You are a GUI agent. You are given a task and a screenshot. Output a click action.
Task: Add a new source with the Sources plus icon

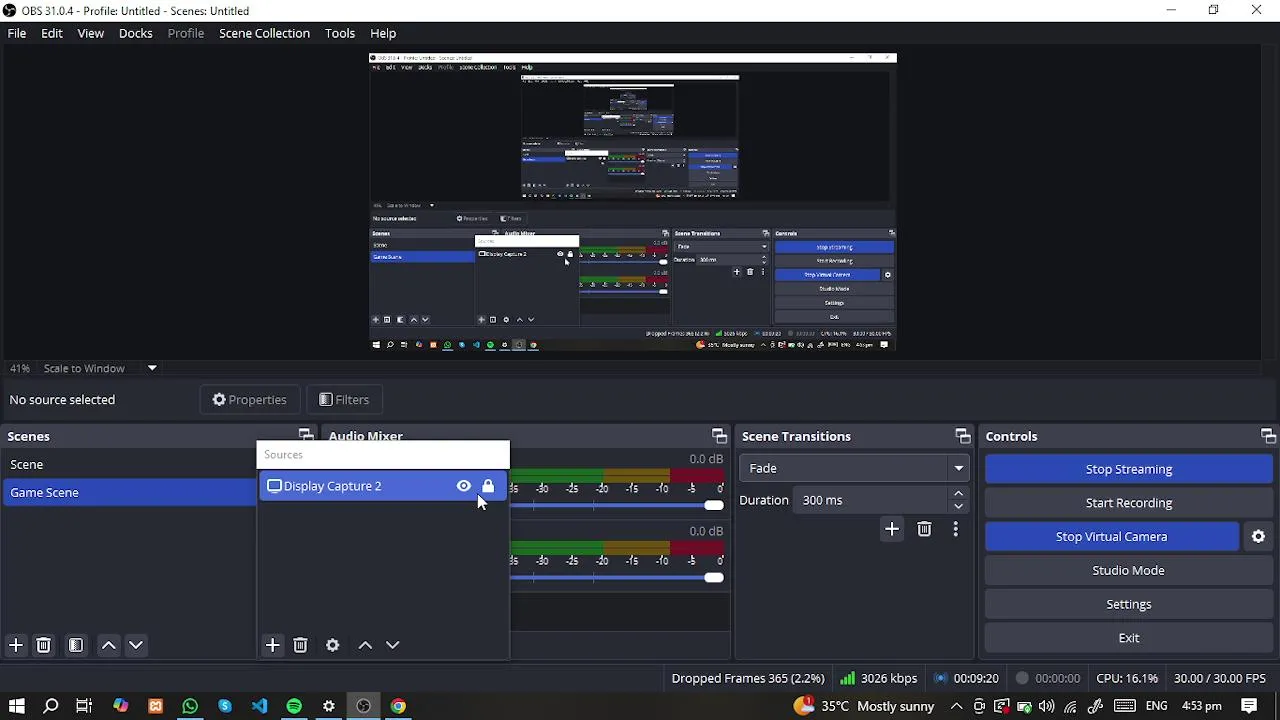coord(272,645)
